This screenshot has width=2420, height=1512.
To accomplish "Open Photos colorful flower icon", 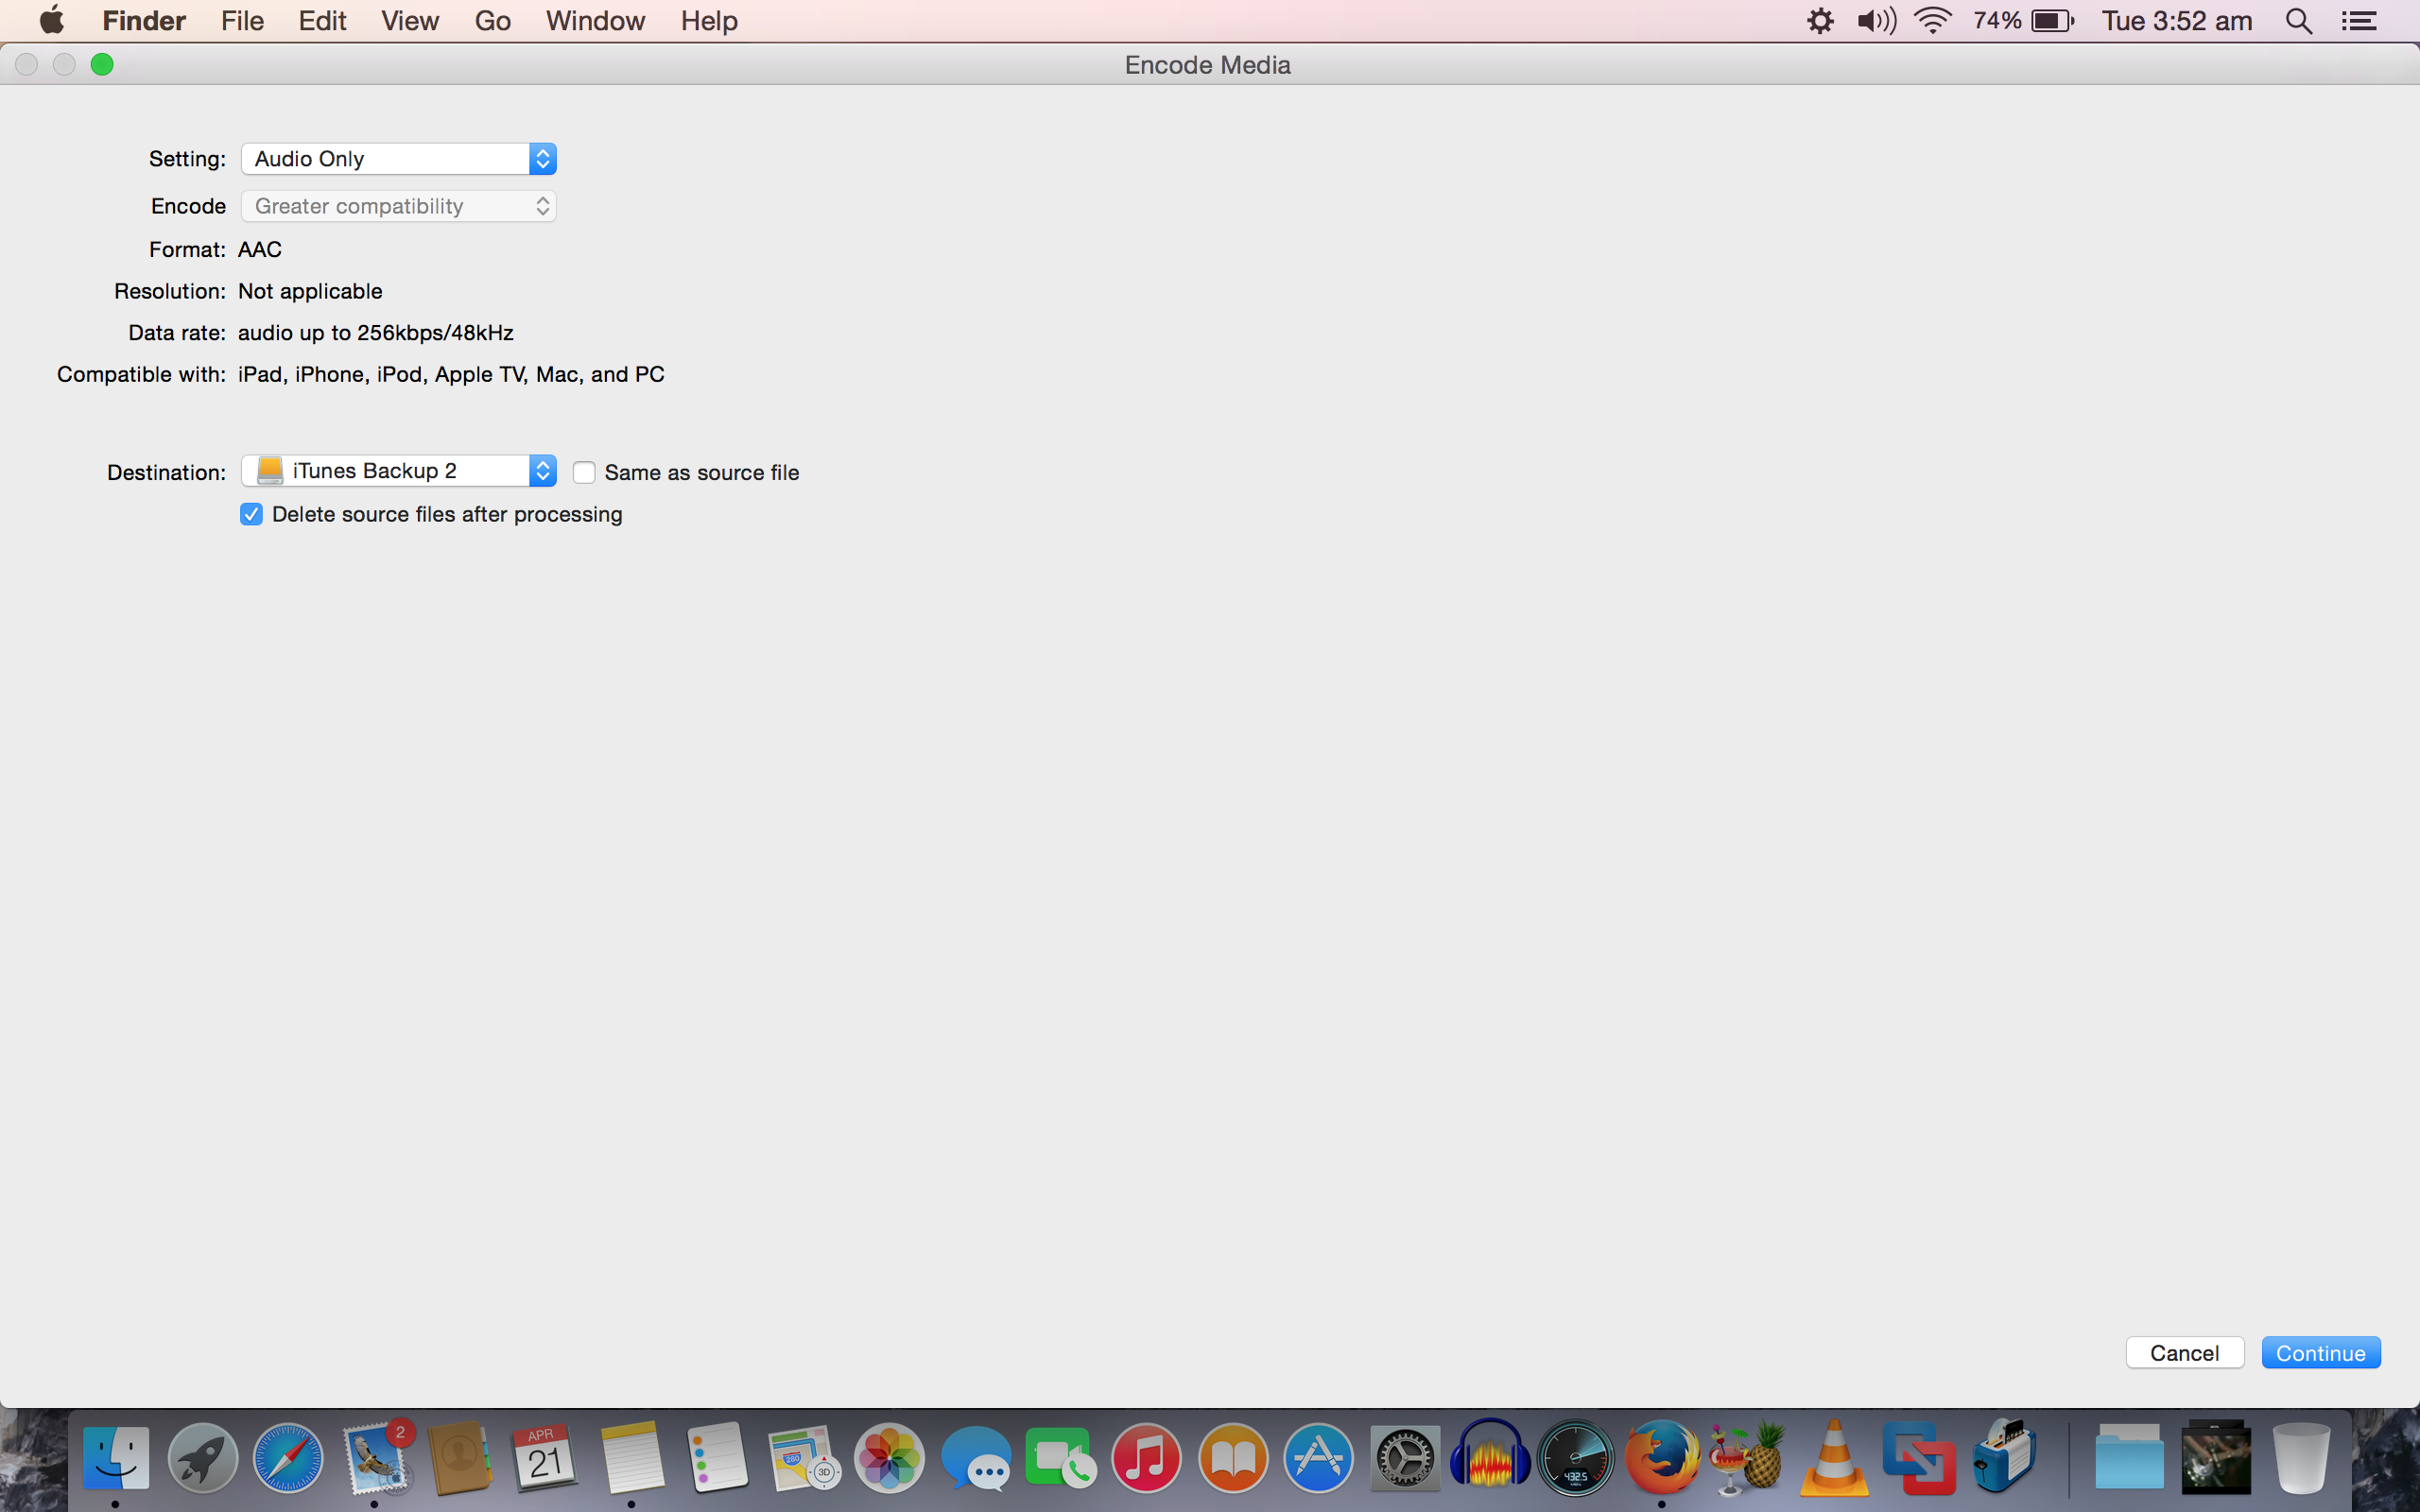I will 889,1457.
